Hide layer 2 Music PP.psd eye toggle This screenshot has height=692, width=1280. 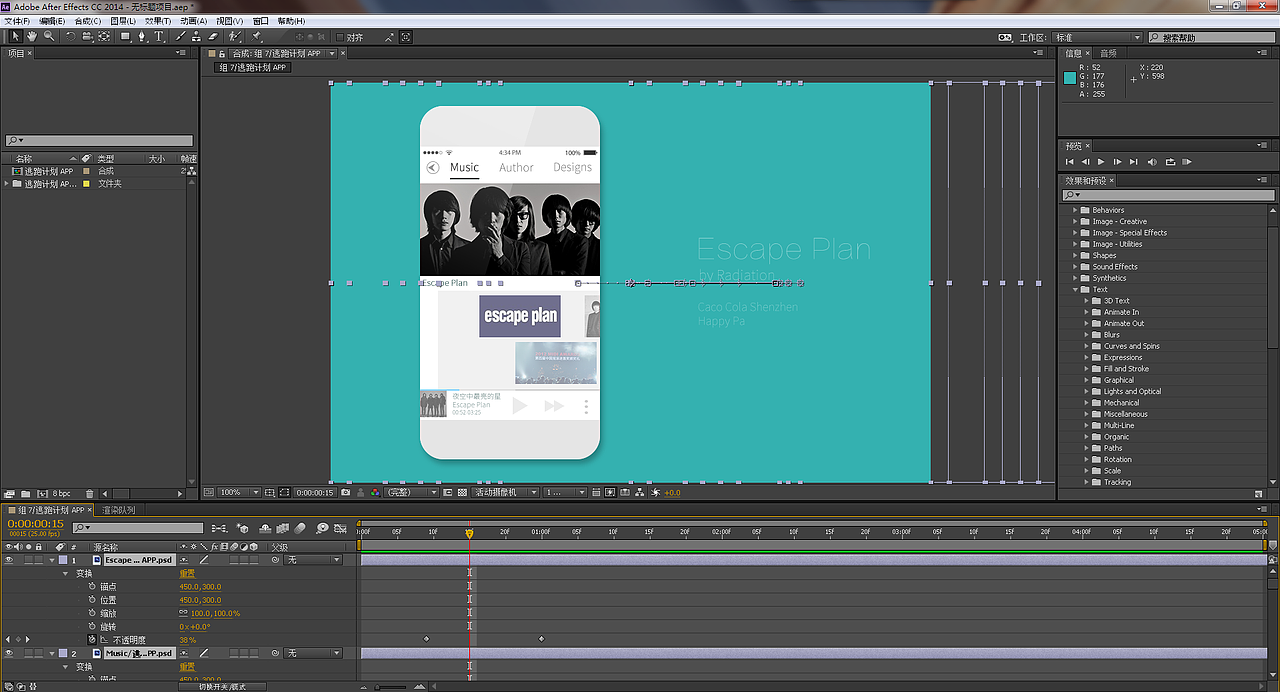(9, 653)
